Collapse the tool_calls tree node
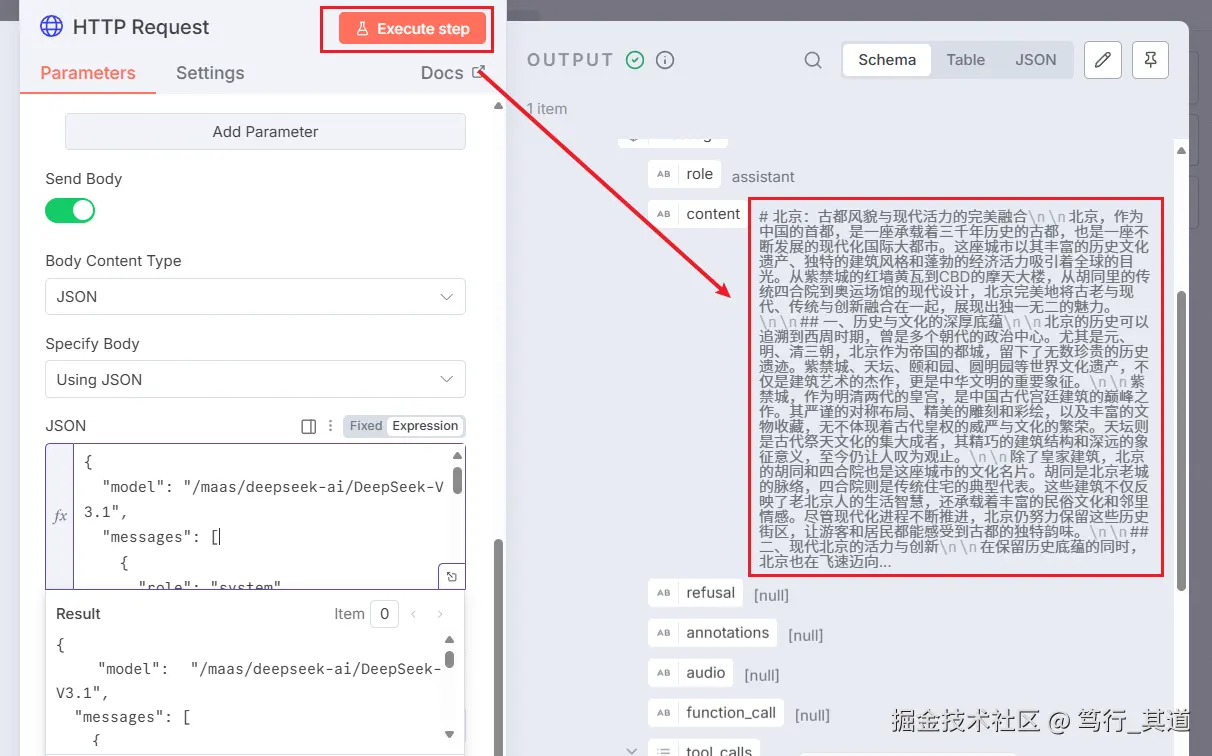The image size is (1212, 756). point(631,750)
